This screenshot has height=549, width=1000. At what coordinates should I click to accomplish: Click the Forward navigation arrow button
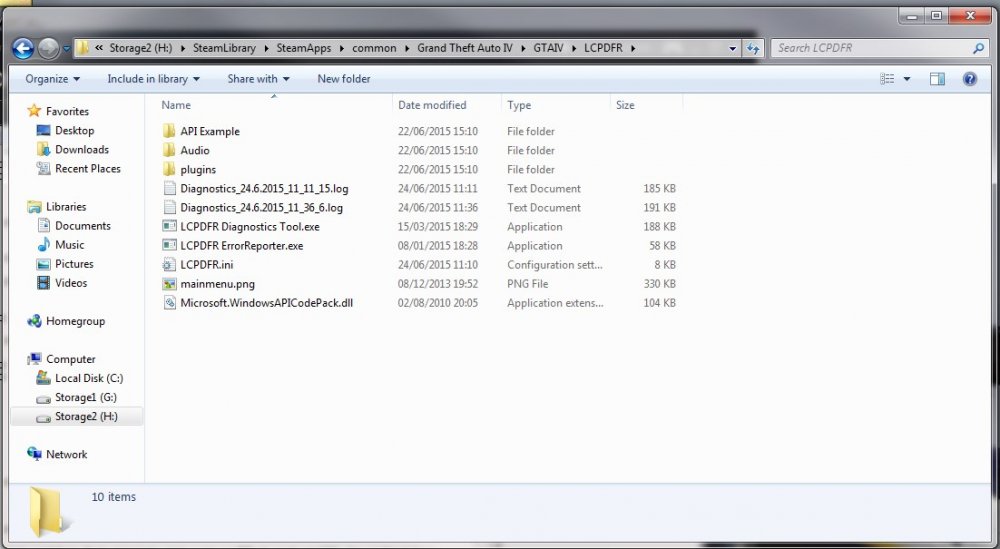48,48
